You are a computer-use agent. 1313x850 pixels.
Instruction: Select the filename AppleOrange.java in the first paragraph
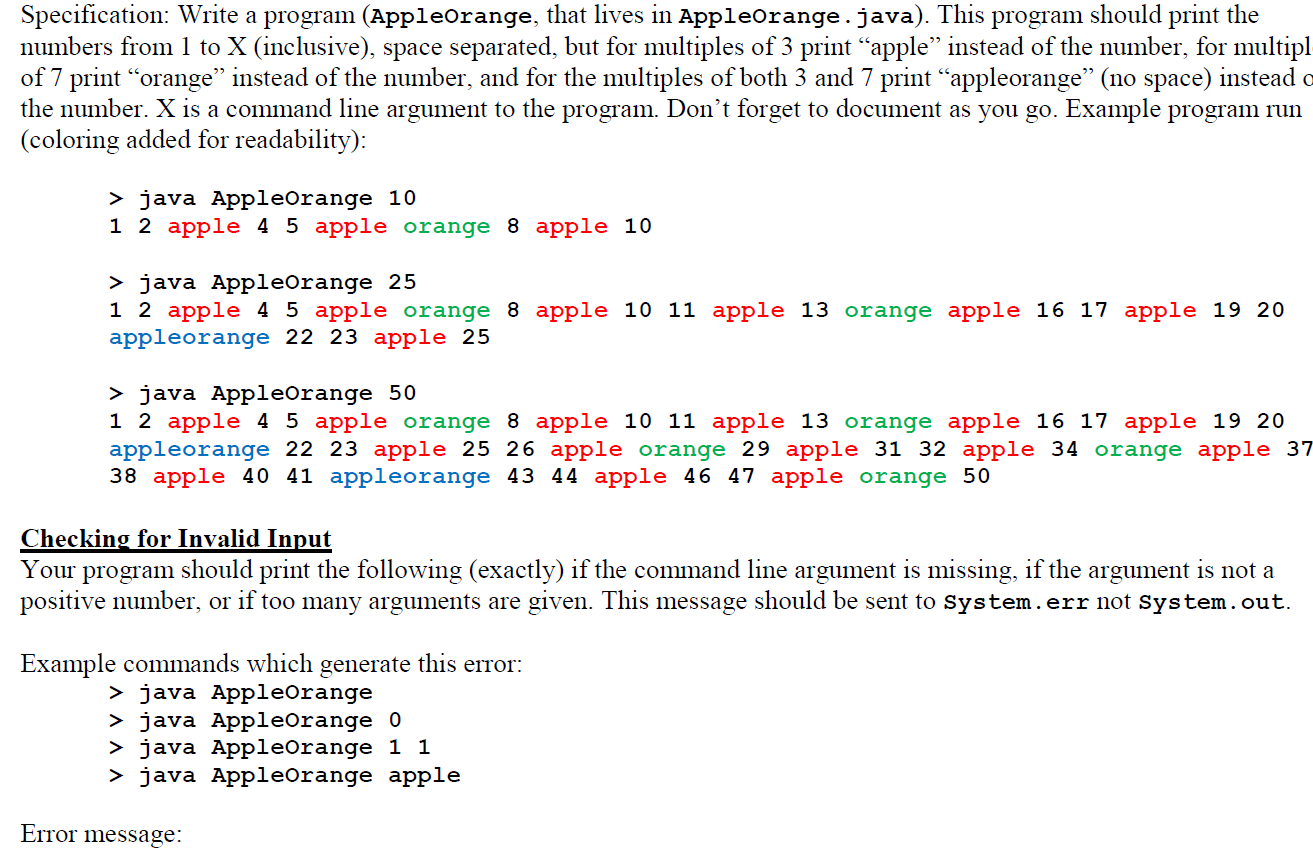click(792, 15)
